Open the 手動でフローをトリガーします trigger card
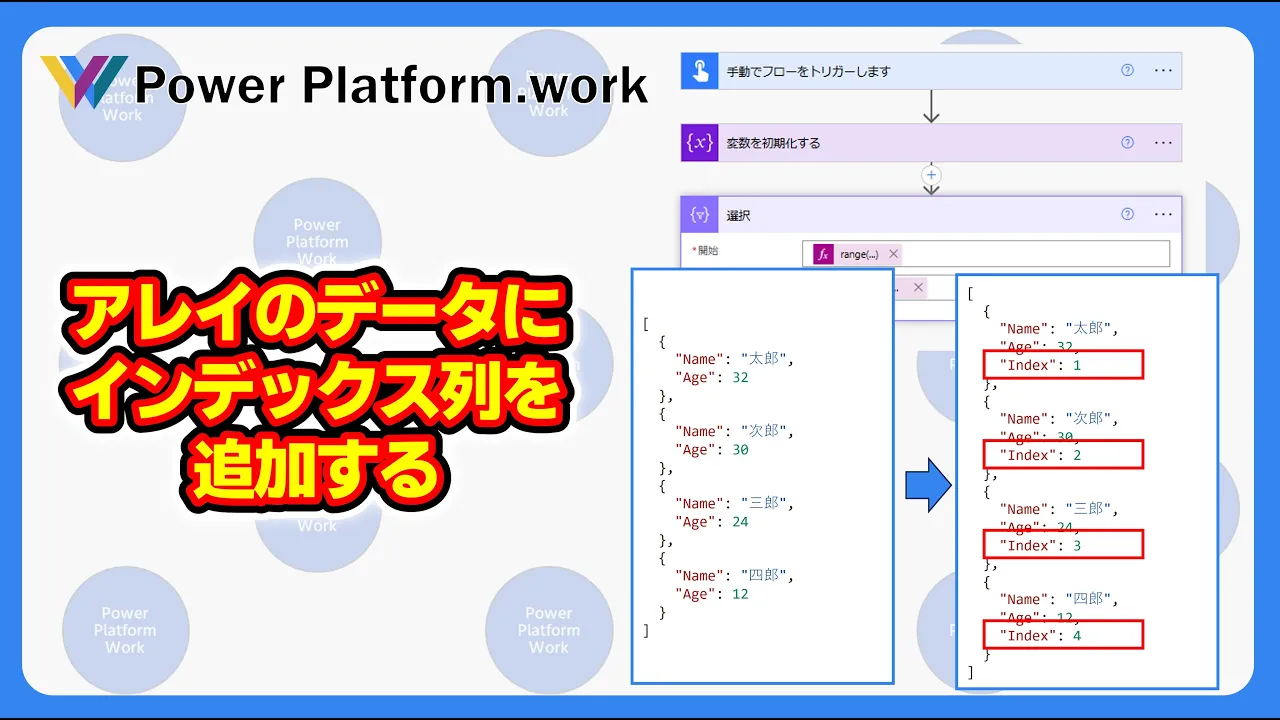 931,71
